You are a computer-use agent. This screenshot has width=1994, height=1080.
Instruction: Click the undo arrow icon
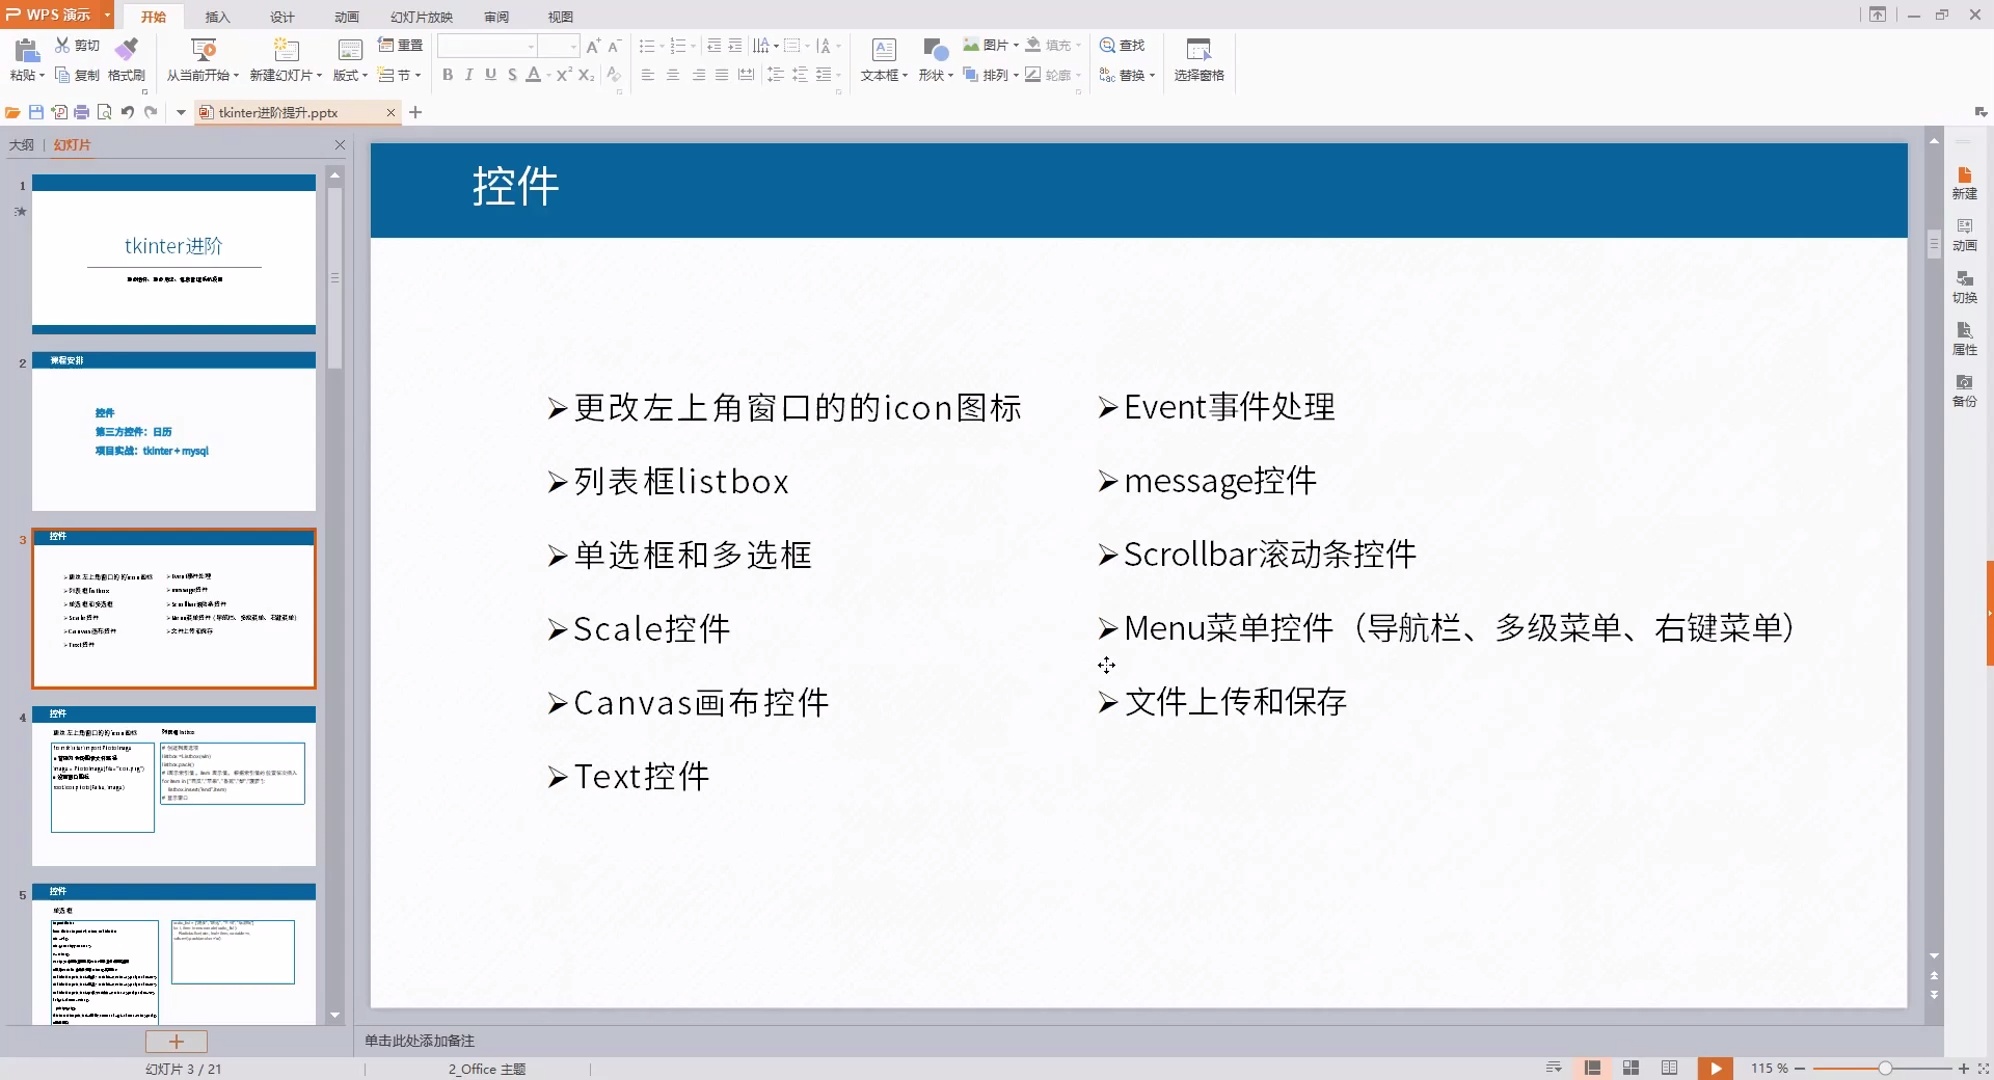pyautogui.click(x=128, y=112)
